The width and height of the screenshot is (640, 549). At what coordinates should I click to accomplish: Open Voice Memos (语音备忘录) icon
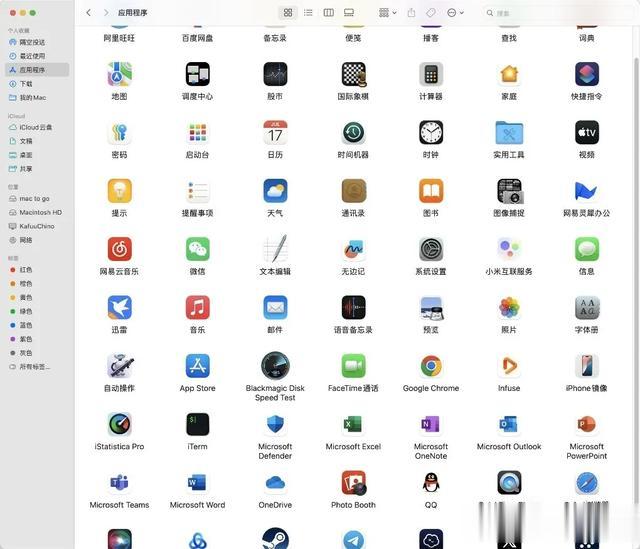pyautogui.click(x=353, y=307)
